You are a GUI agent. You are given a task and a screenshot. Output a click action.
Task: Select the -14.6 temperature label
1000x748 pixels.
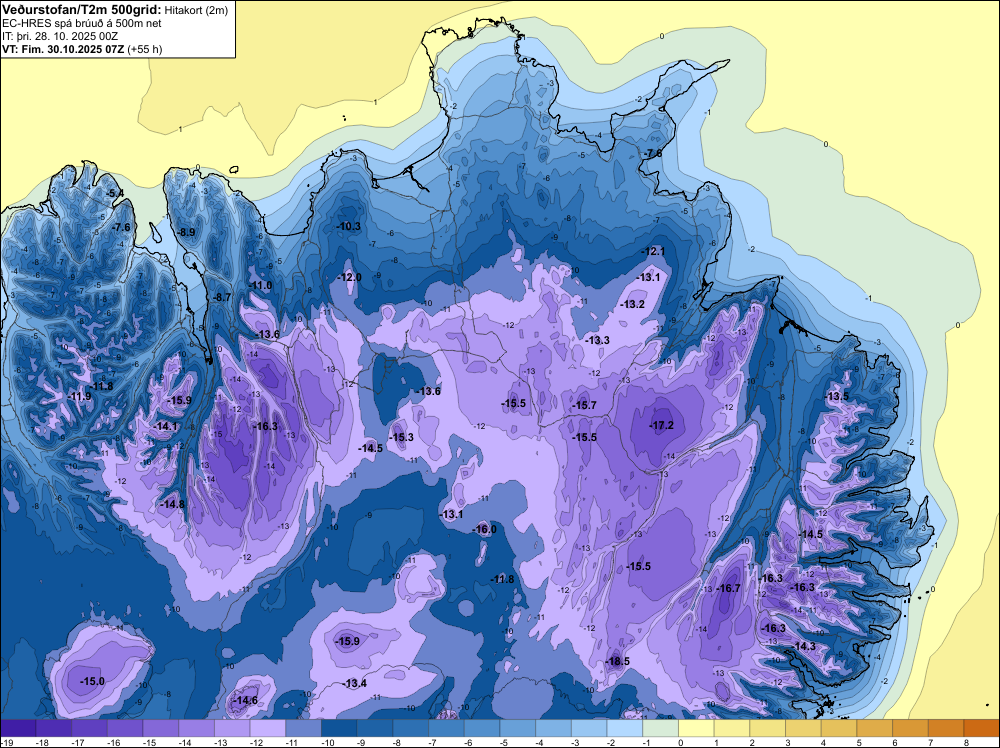click(x=246, y=700)
